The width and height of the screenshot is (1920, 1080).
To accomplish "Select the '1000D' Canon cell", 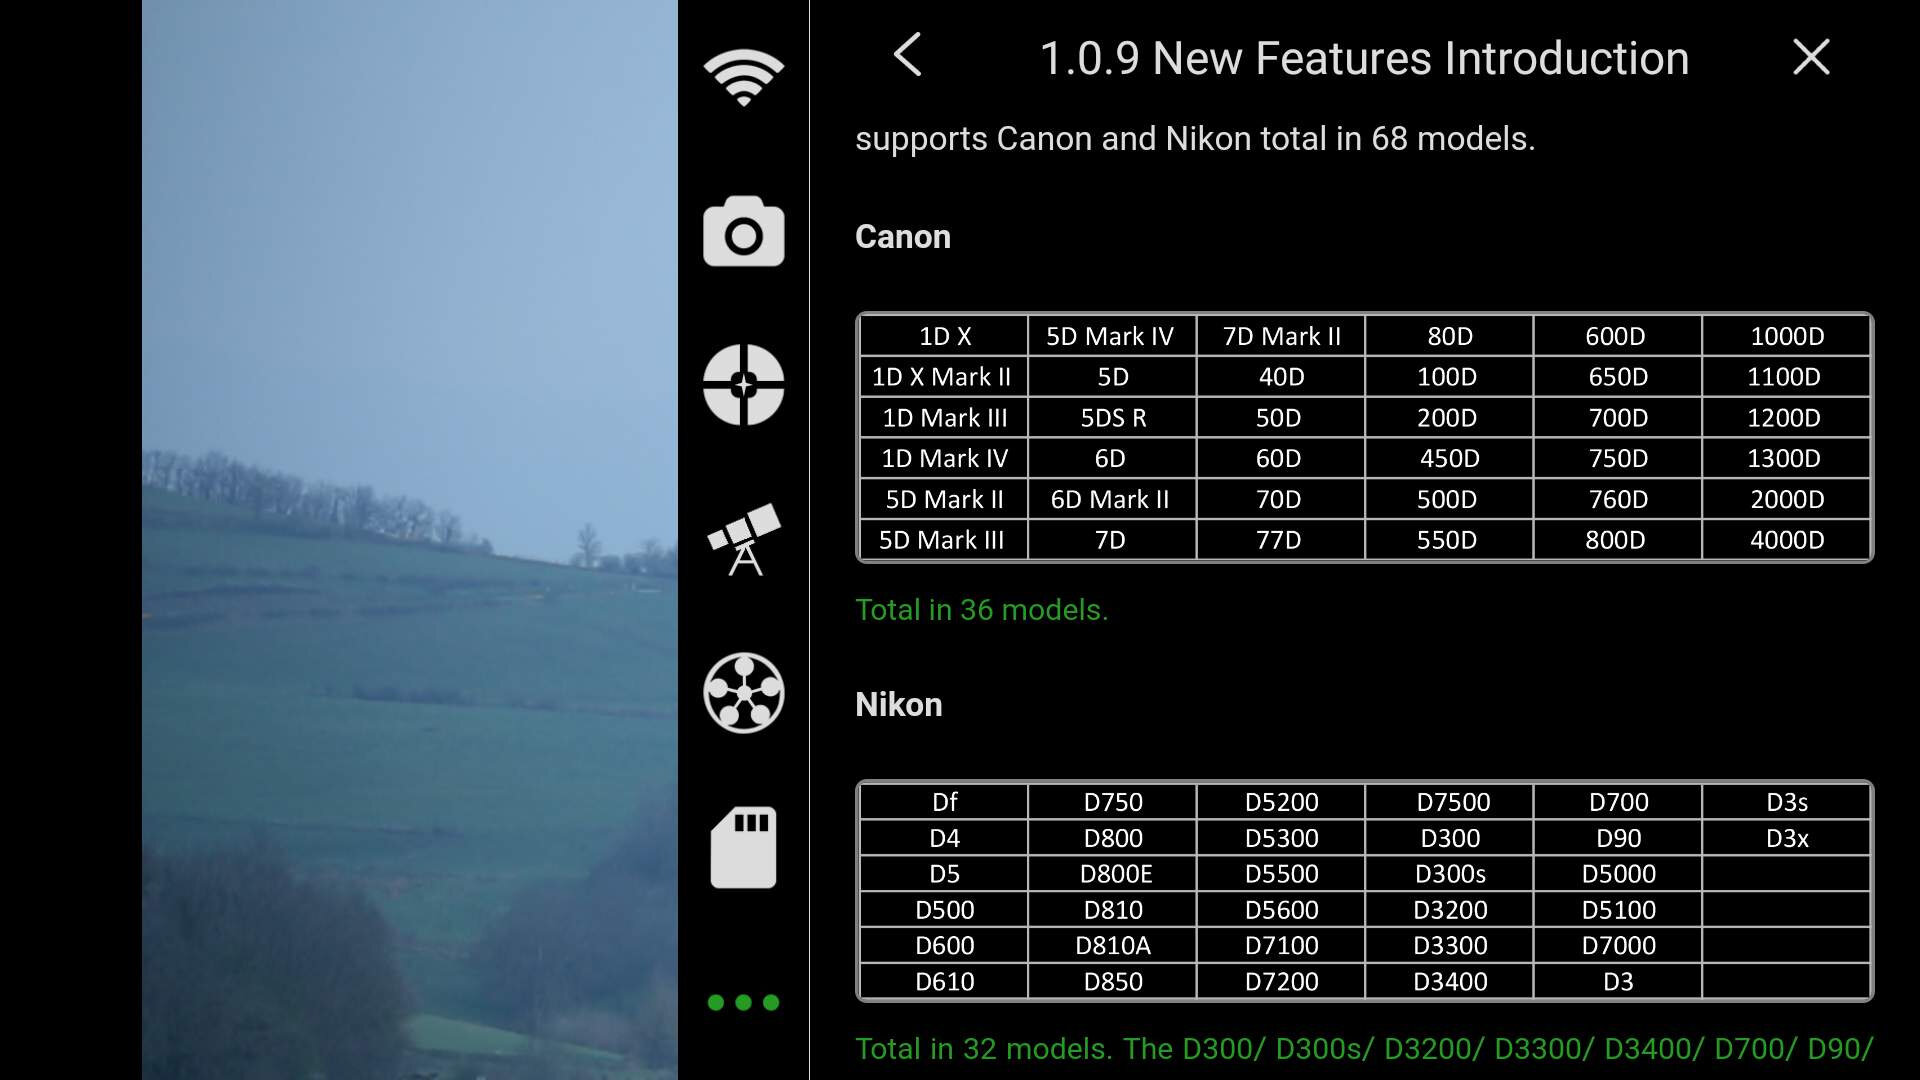I will tap(1786, 336).
